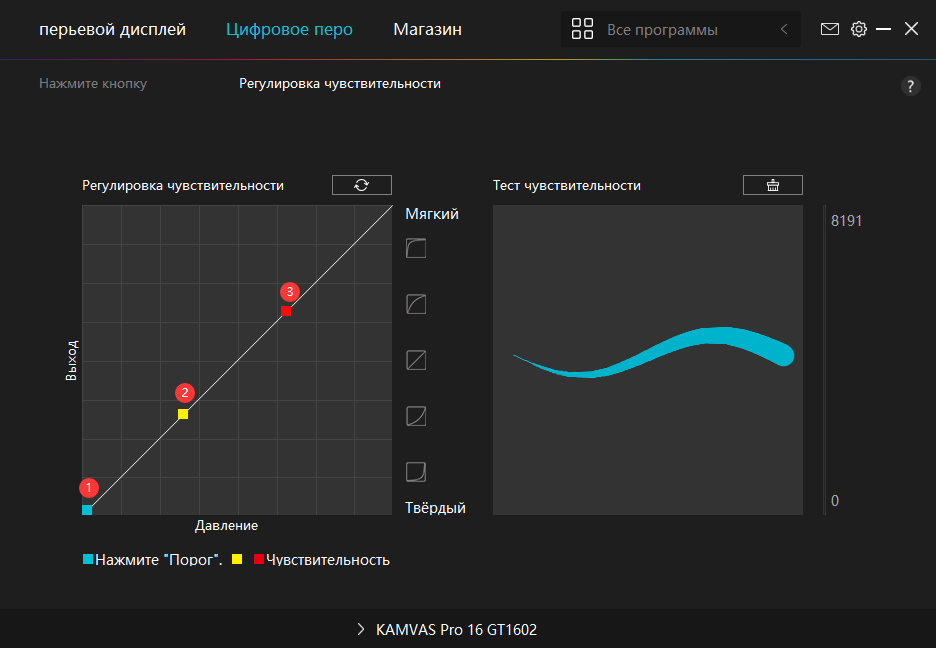Click the cyan threshold point on the curve

(87, 510)
